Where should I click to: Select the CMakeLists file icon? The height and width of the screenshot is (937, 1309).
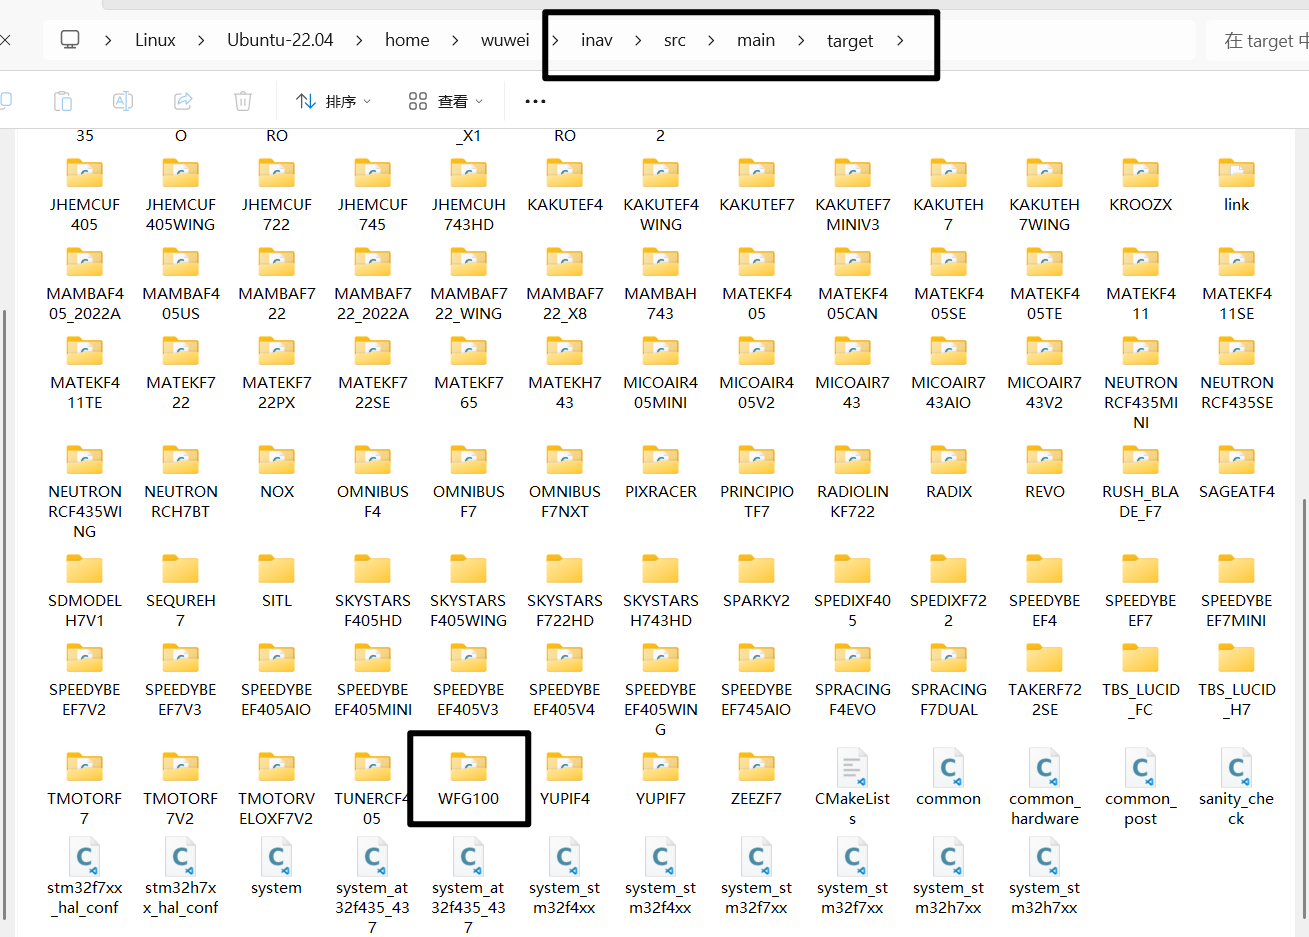(x=852, y=768)
